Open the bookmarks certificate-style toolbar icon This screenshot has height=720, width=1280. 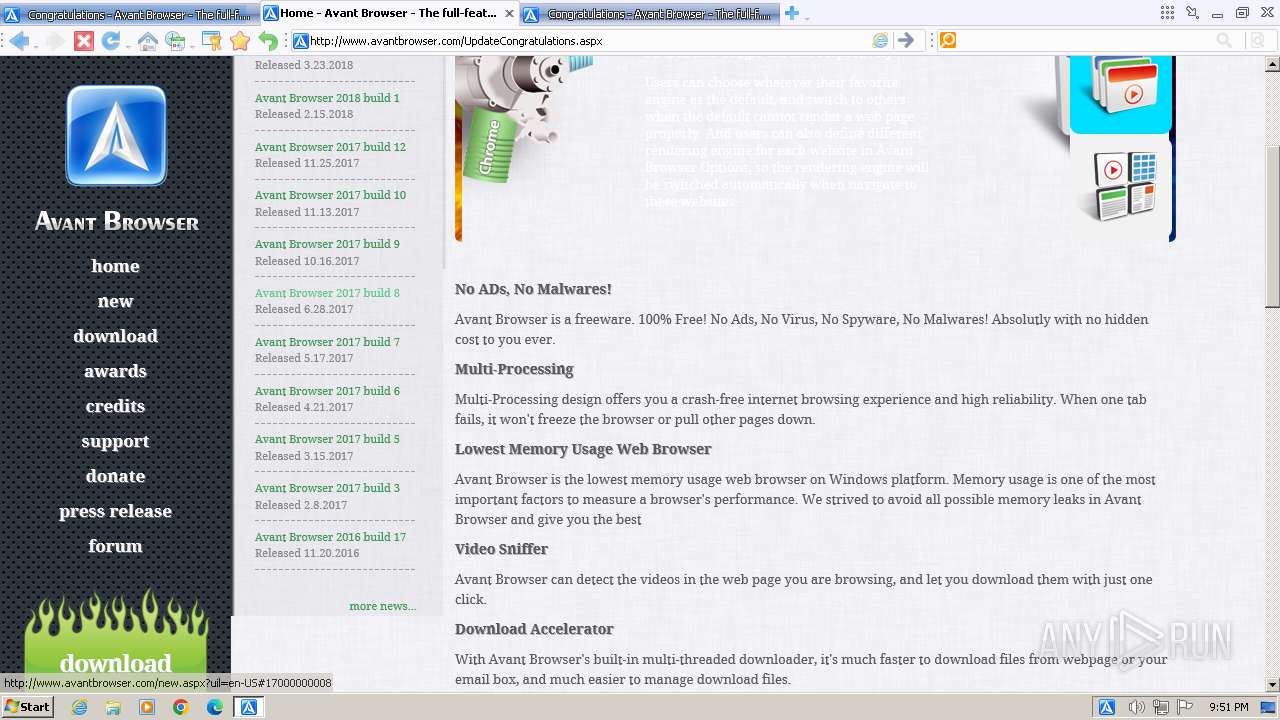(x=212, y=41)
